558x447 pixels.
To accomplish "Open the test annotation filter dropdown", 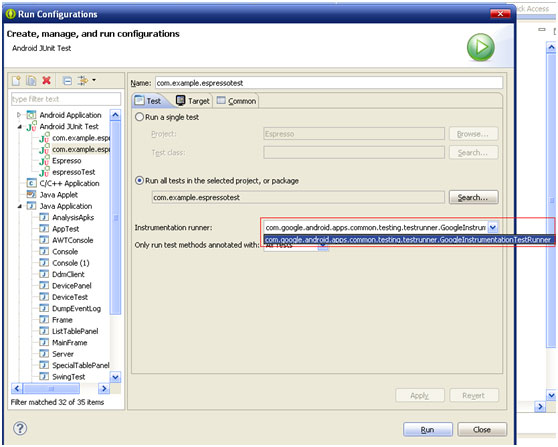I will point(323,247).
